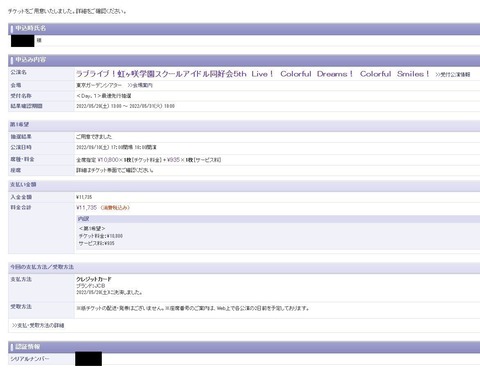
Task: Open the 受付公演情報 link beside the show title
Action: click(x=453, y=75)
